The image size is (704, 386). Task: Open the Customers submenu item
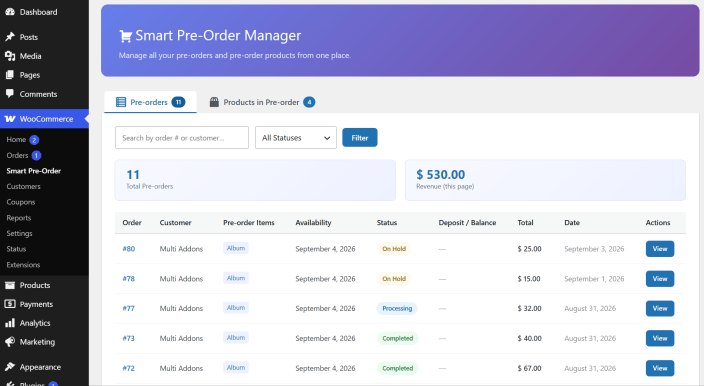click(23, 186)
